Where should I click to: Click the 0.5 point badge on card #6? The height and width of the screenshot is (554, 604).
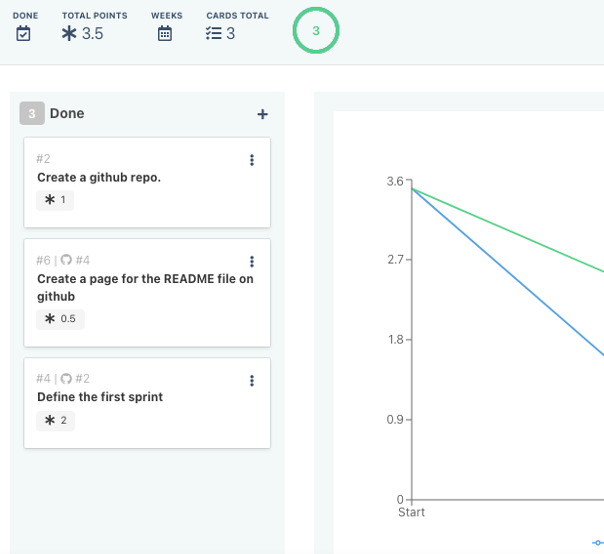point(60,319)
